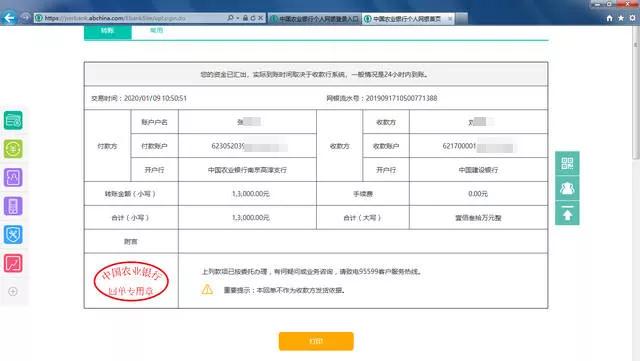Click the orange print button
Viewport: 640px width, 361px height.
coord(316,341)
